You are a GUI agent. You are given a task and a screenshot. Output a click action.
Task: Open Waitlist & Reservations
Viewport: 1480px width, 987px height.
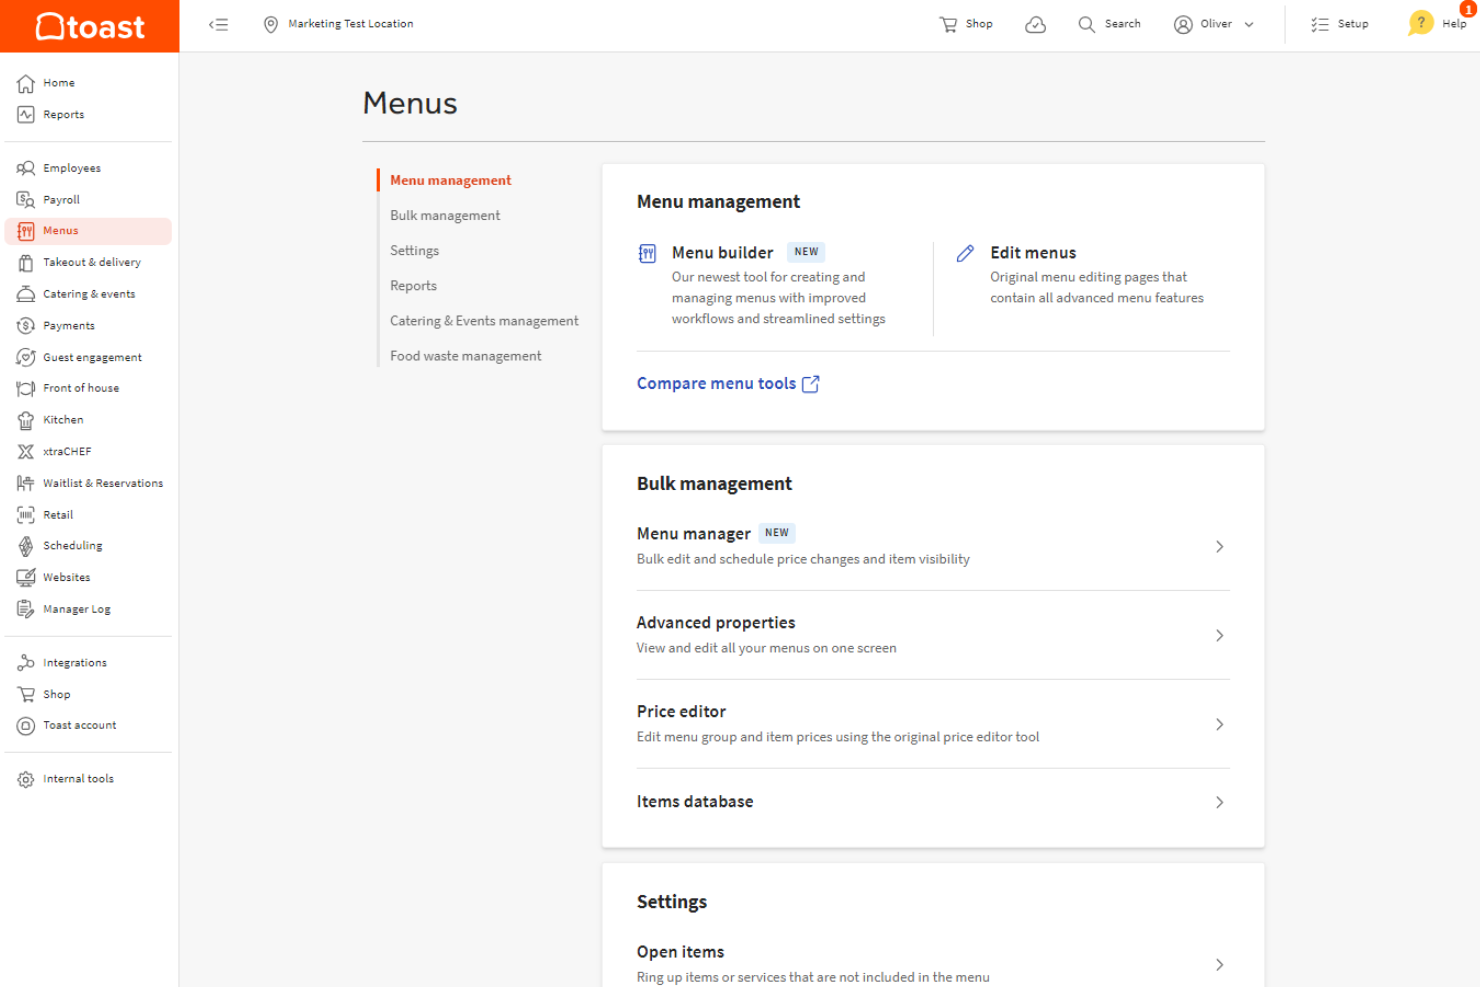(x=103, y=482)
